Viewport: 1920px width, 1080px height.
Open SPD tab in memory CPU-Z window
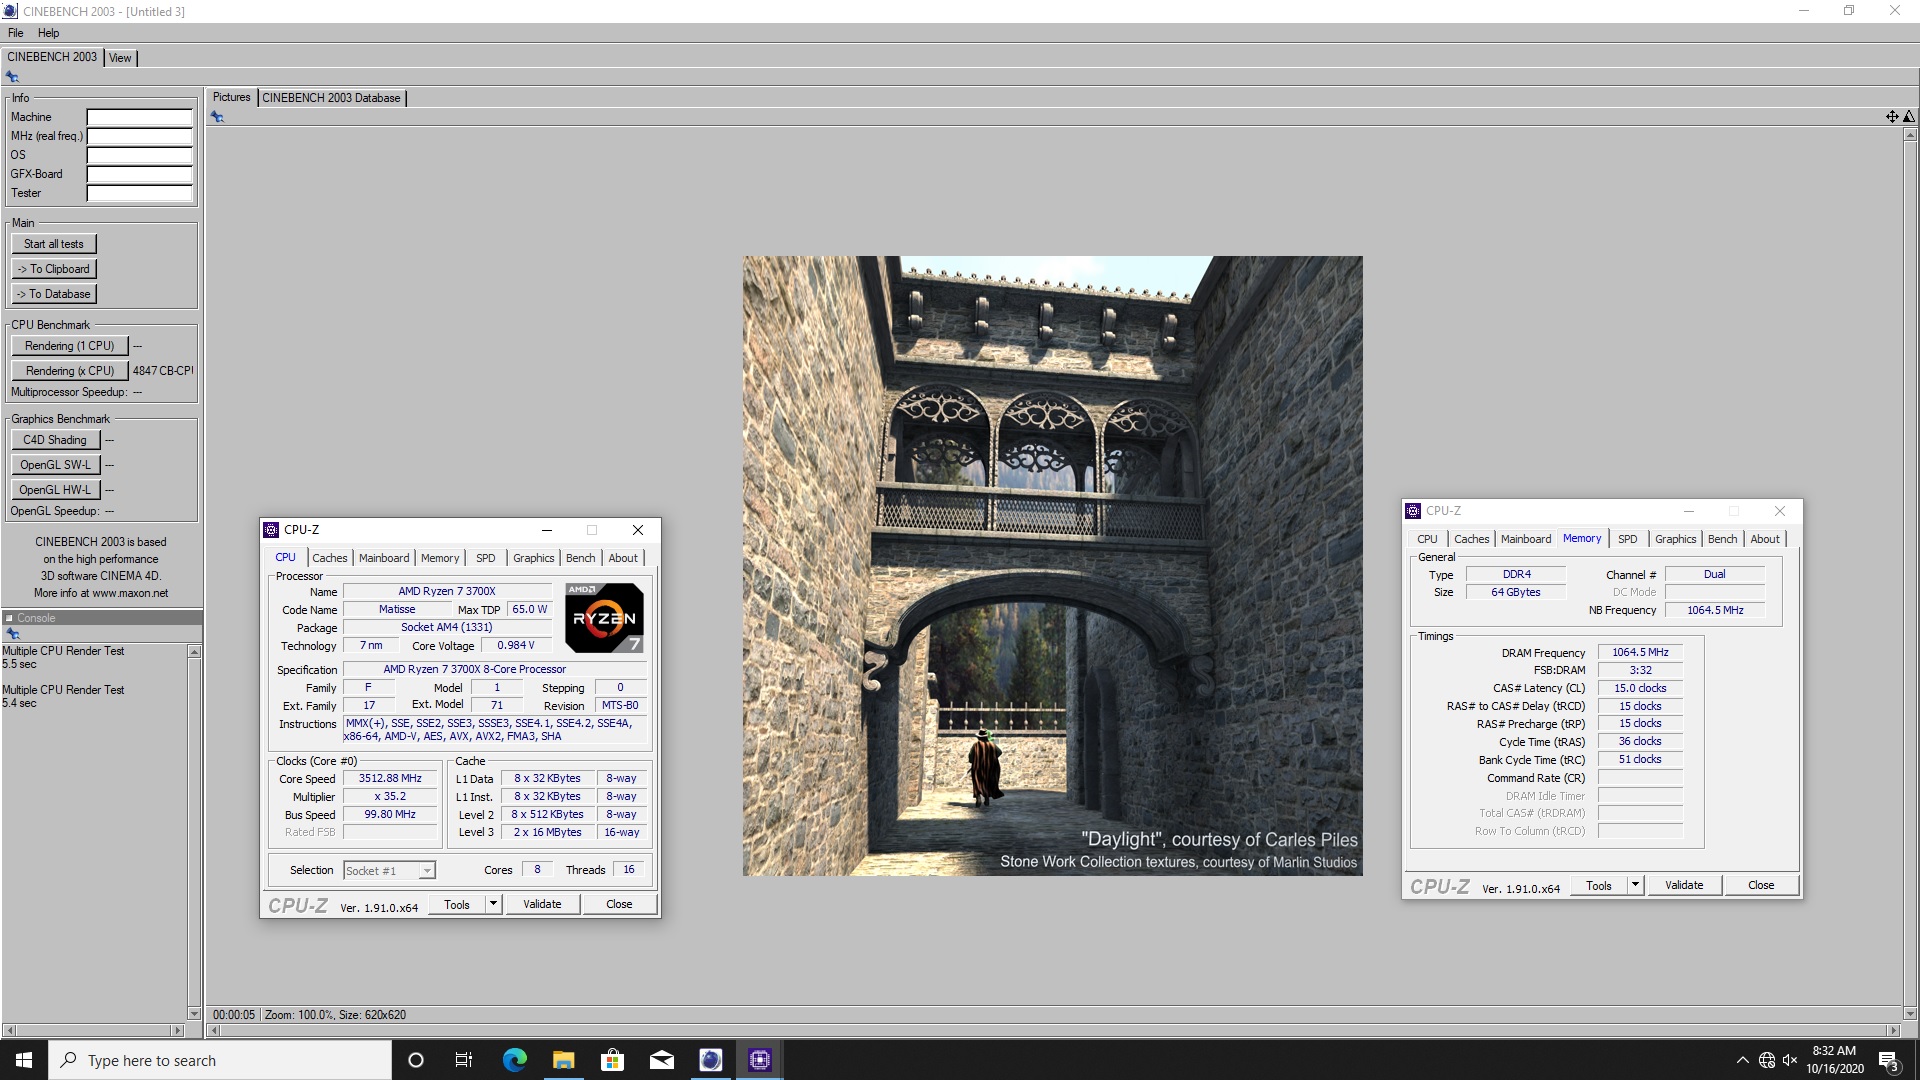(x=1628, y=539)
